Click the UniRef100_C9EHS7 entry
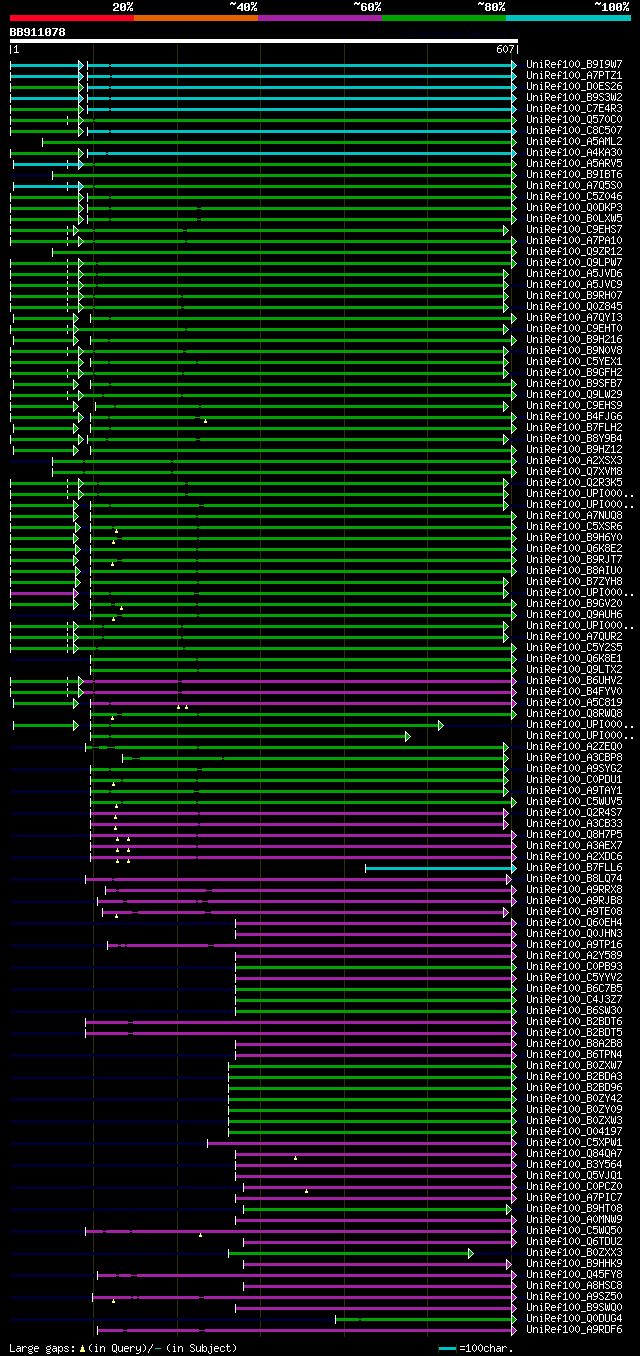 (574, 229)
